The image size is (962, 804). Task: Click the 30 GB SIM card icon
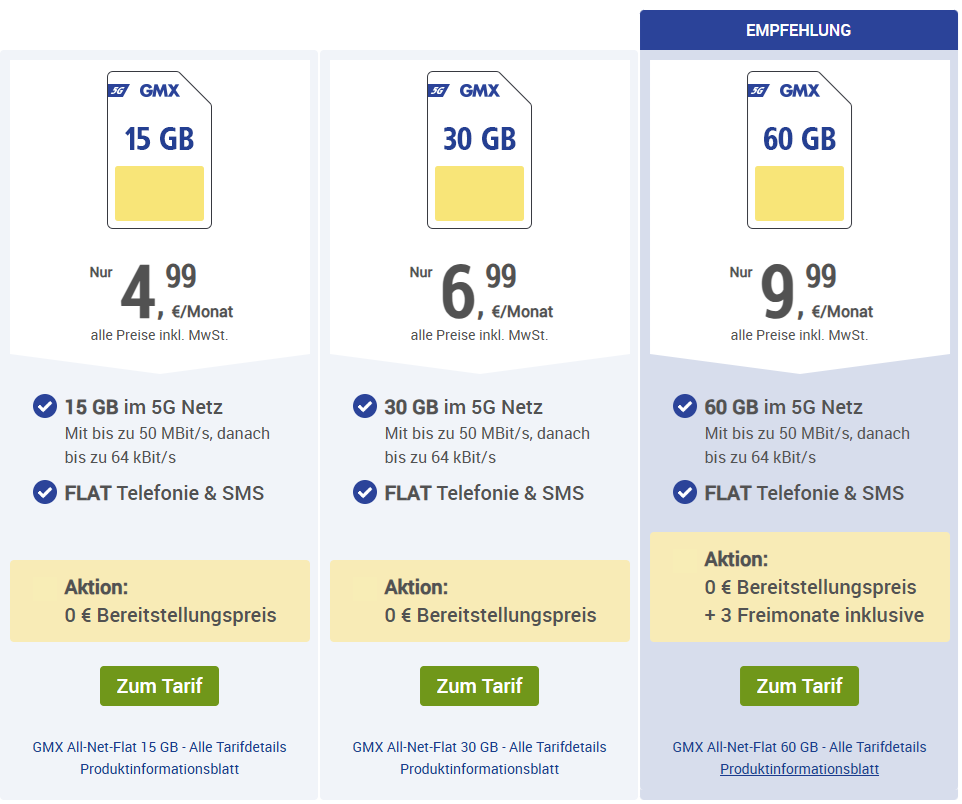(480, 150)
